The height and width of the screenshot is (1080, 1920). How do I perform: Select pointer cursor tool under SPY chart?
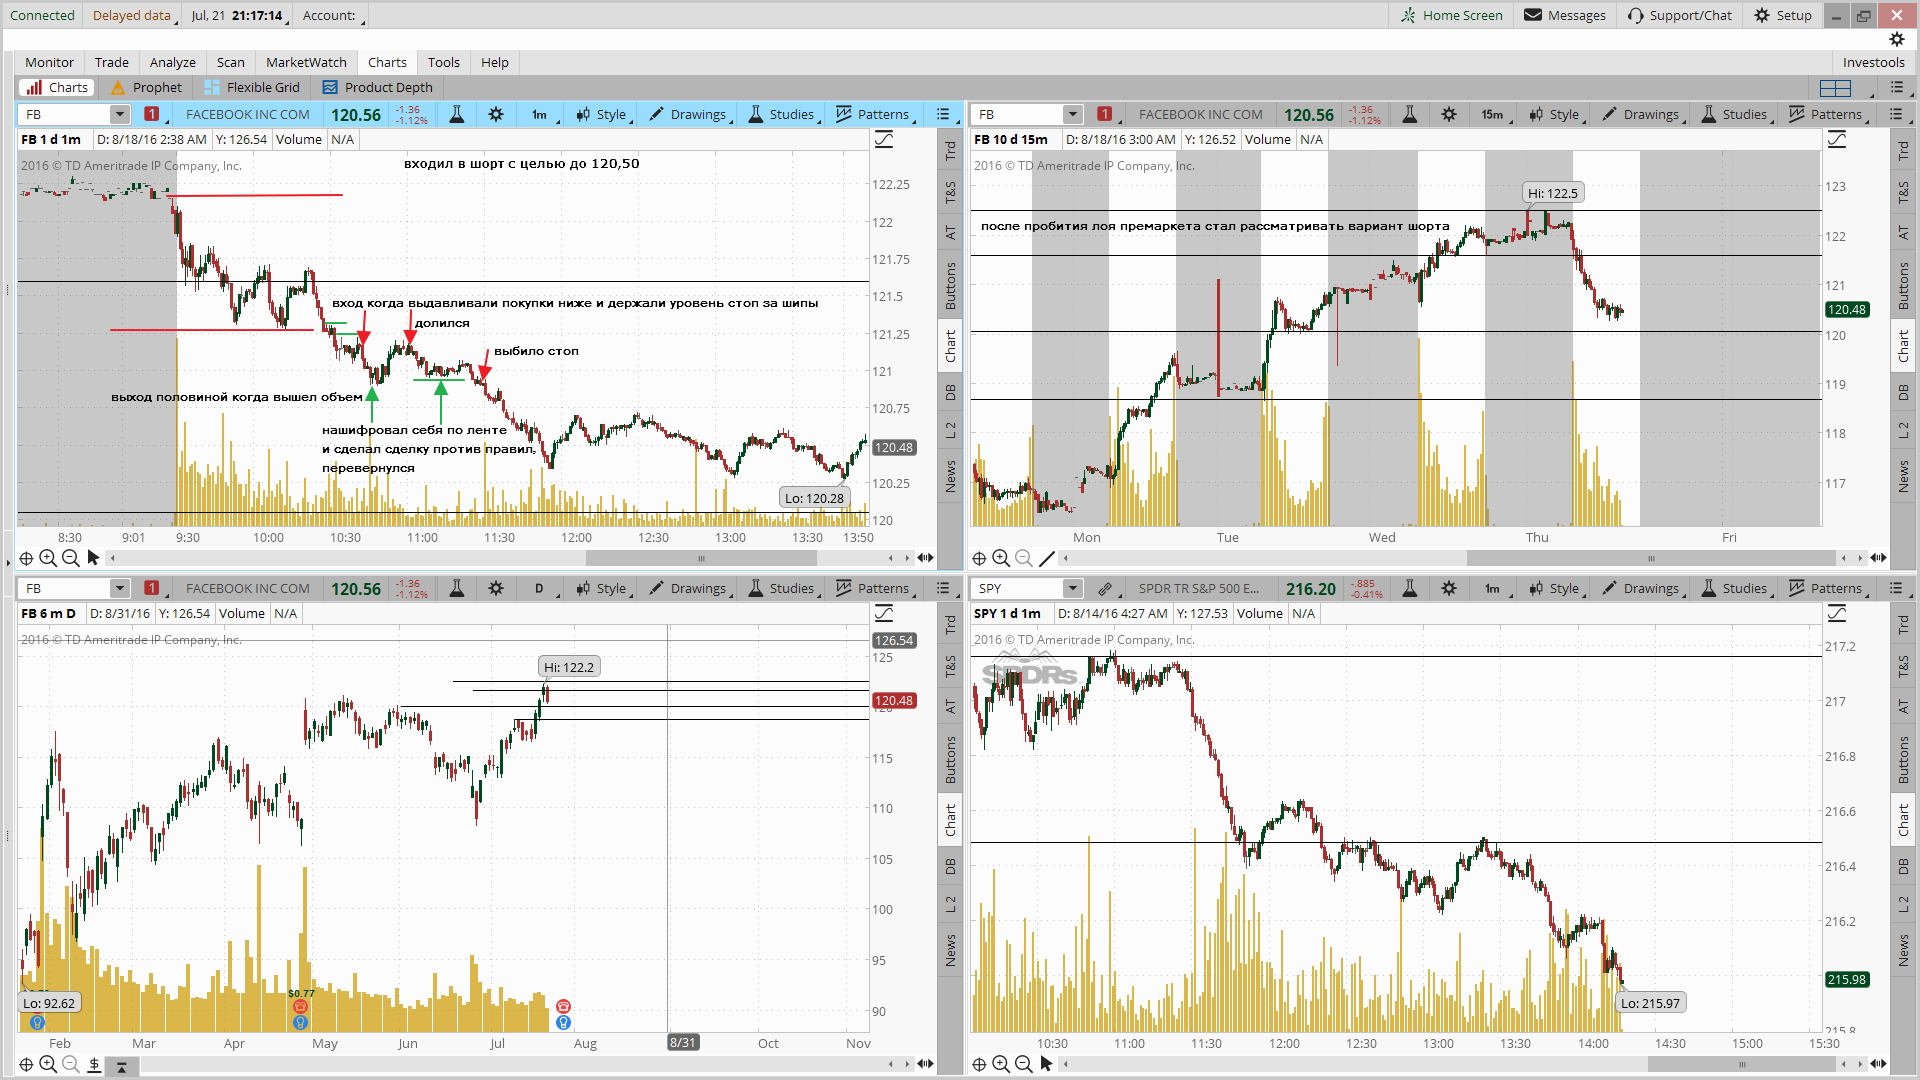[1046, 1064]
